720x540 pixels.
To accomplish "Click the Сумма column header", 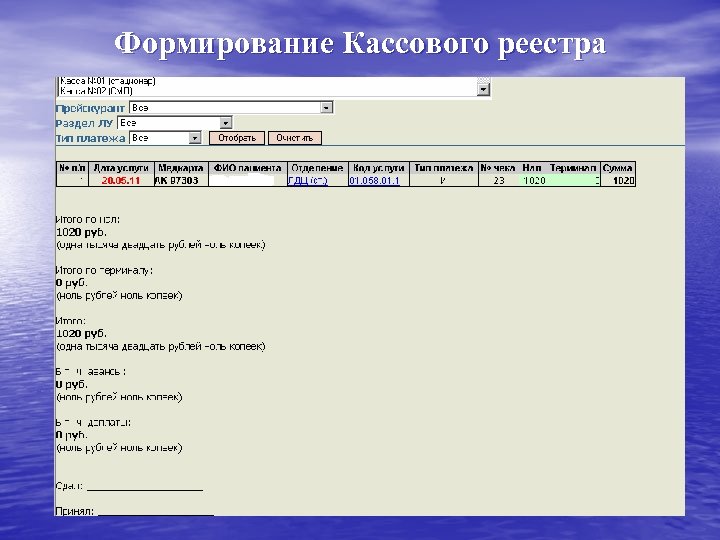I will tap(618, 168).
